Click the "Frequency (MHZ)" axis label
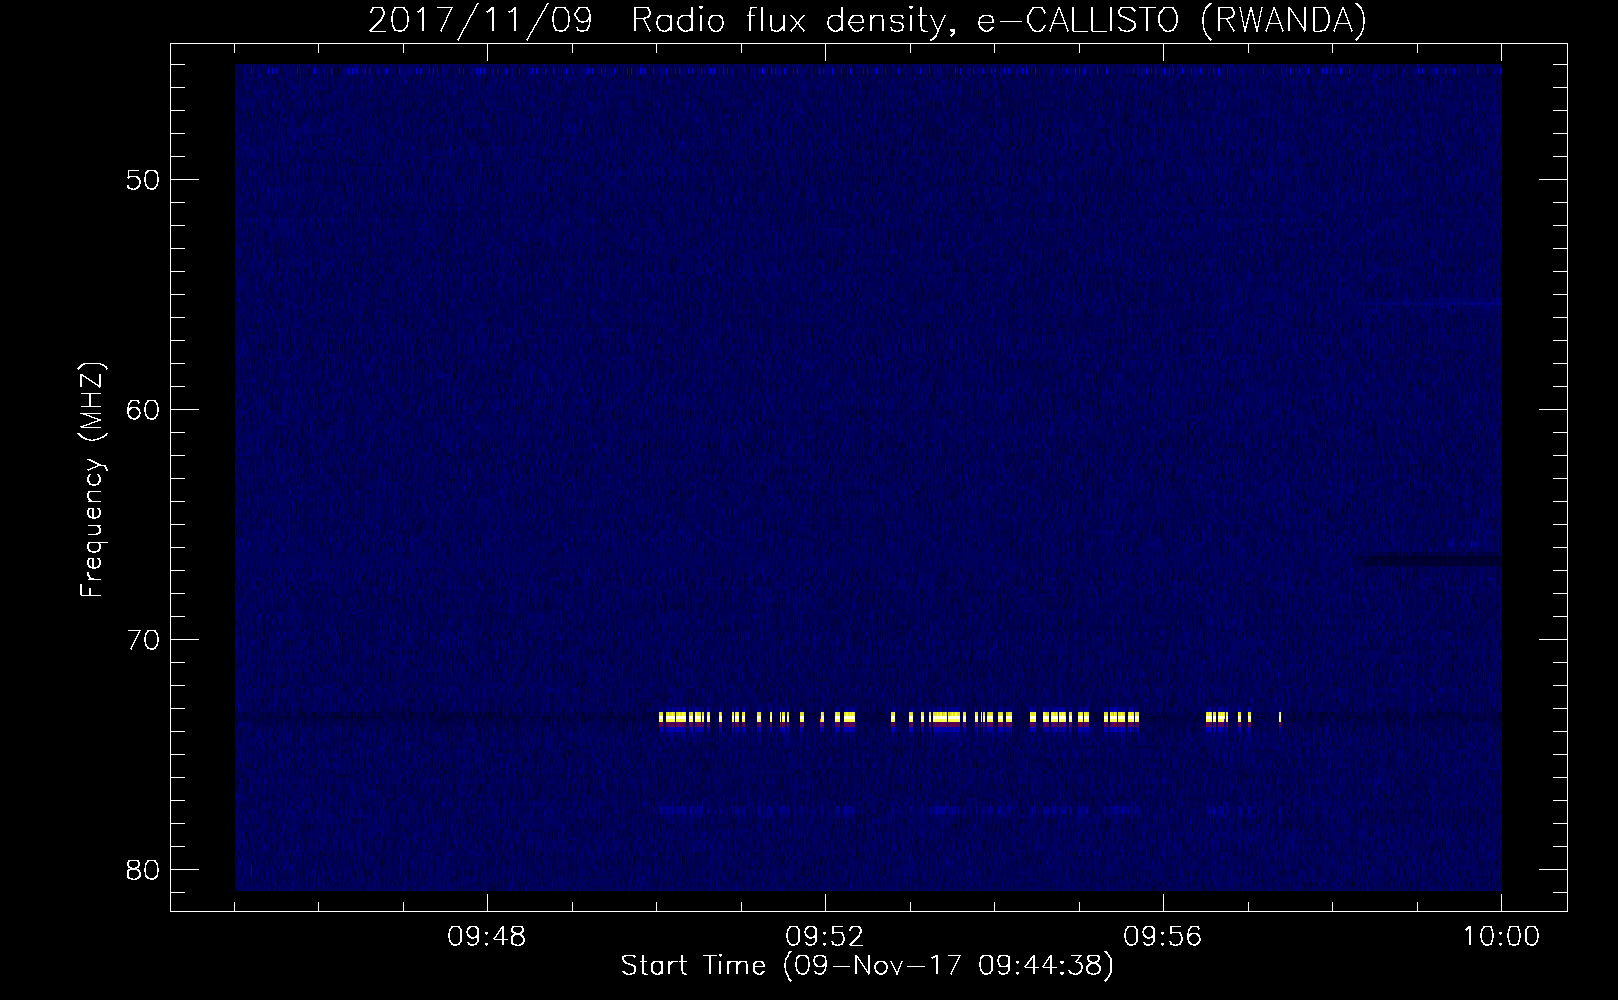The image size is (1618, 1000). pyautogui.click(x=92, y=480)
